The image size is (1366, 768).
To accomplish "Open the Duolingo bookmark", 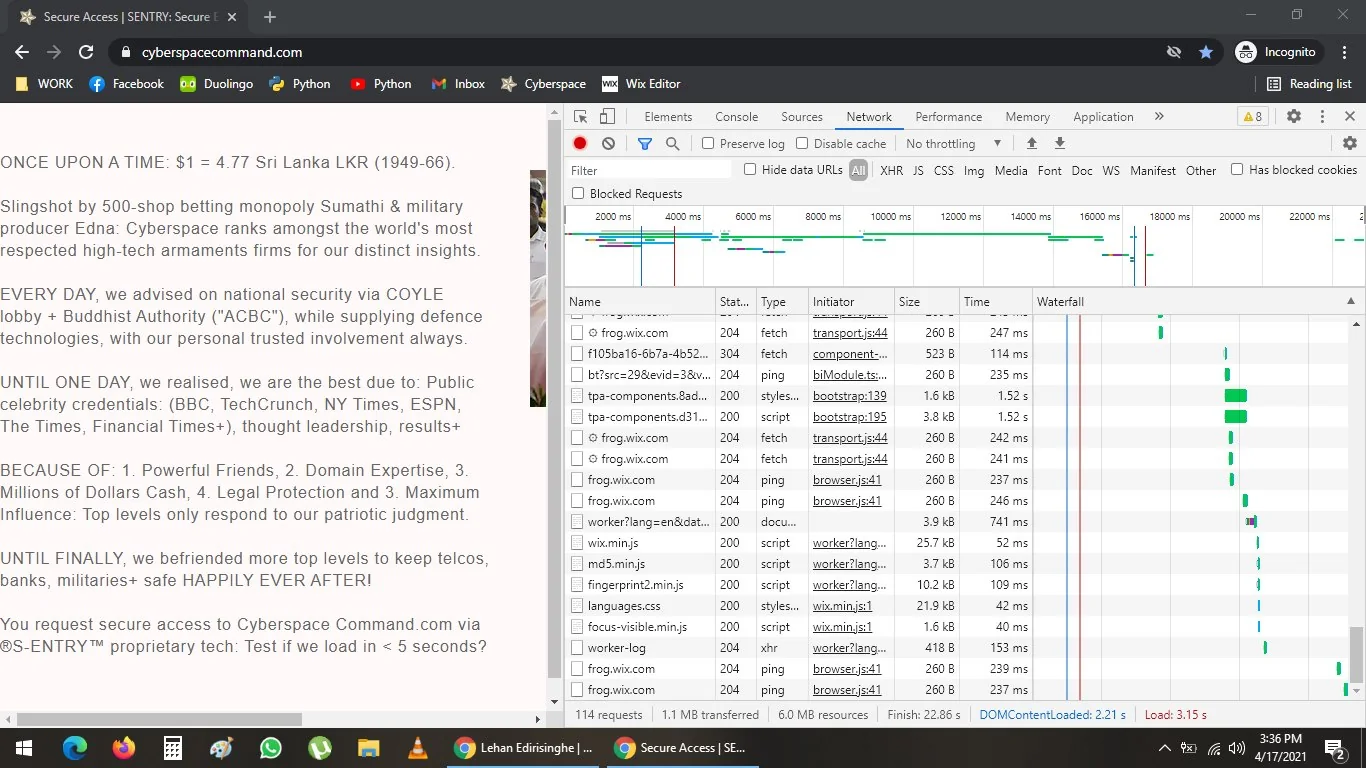I will click(x=216, y=84).
